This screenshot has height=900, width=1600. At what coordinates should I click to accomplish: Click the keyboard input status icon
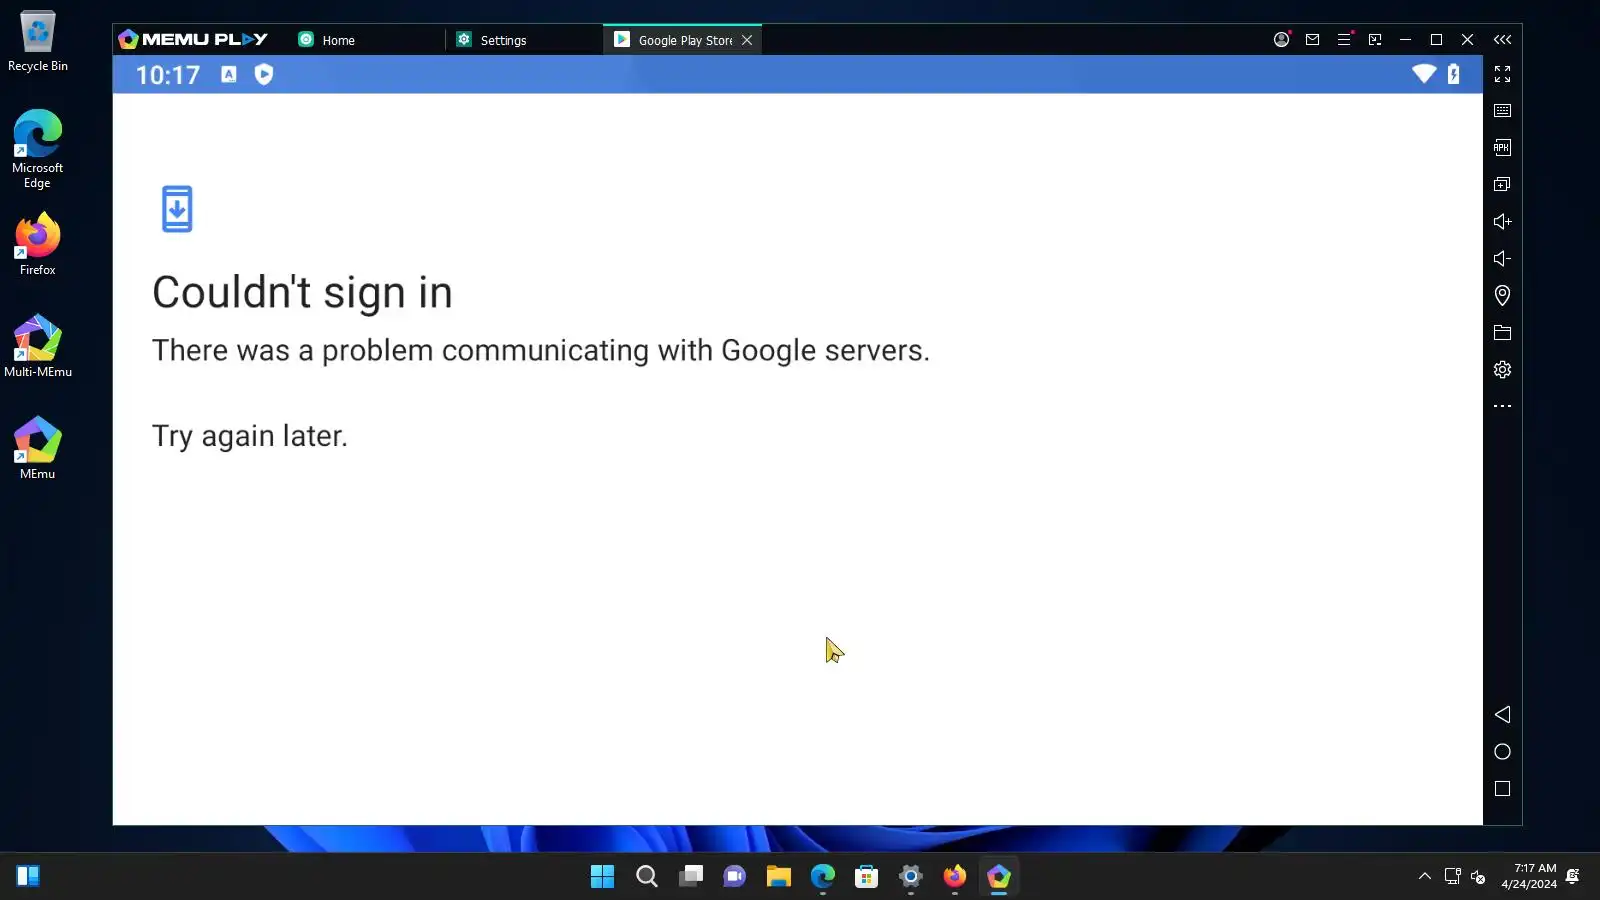[x=229, y=74]
